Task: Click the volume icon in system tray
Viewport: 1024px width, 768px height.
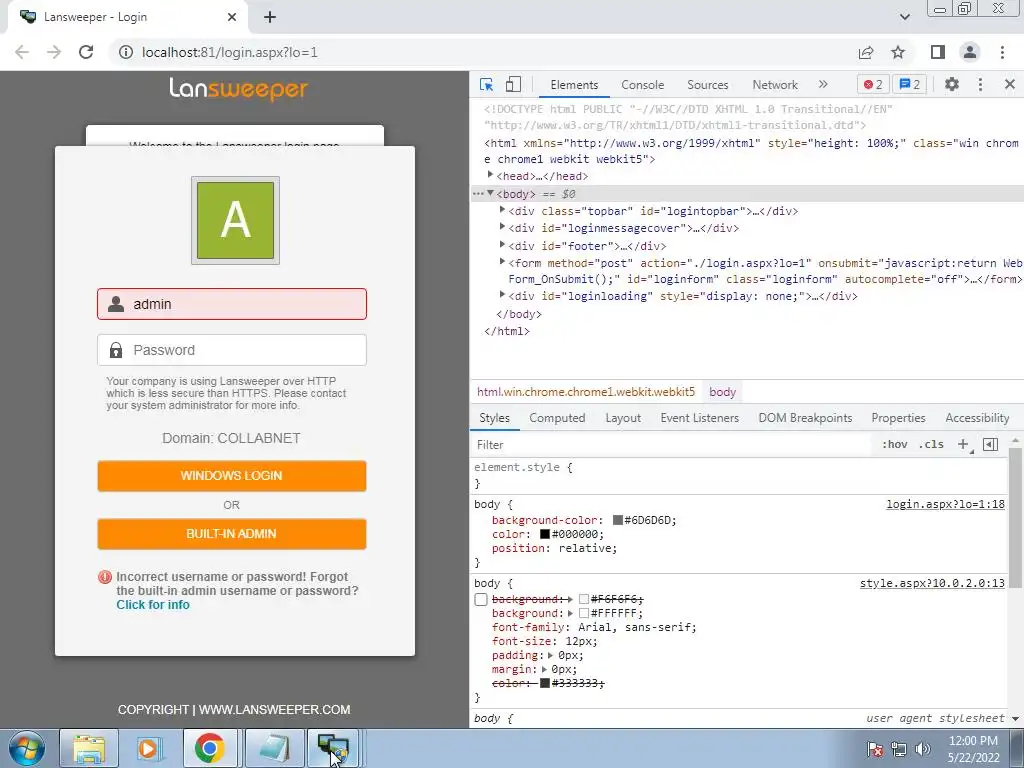Action: [x=923, y=749]
